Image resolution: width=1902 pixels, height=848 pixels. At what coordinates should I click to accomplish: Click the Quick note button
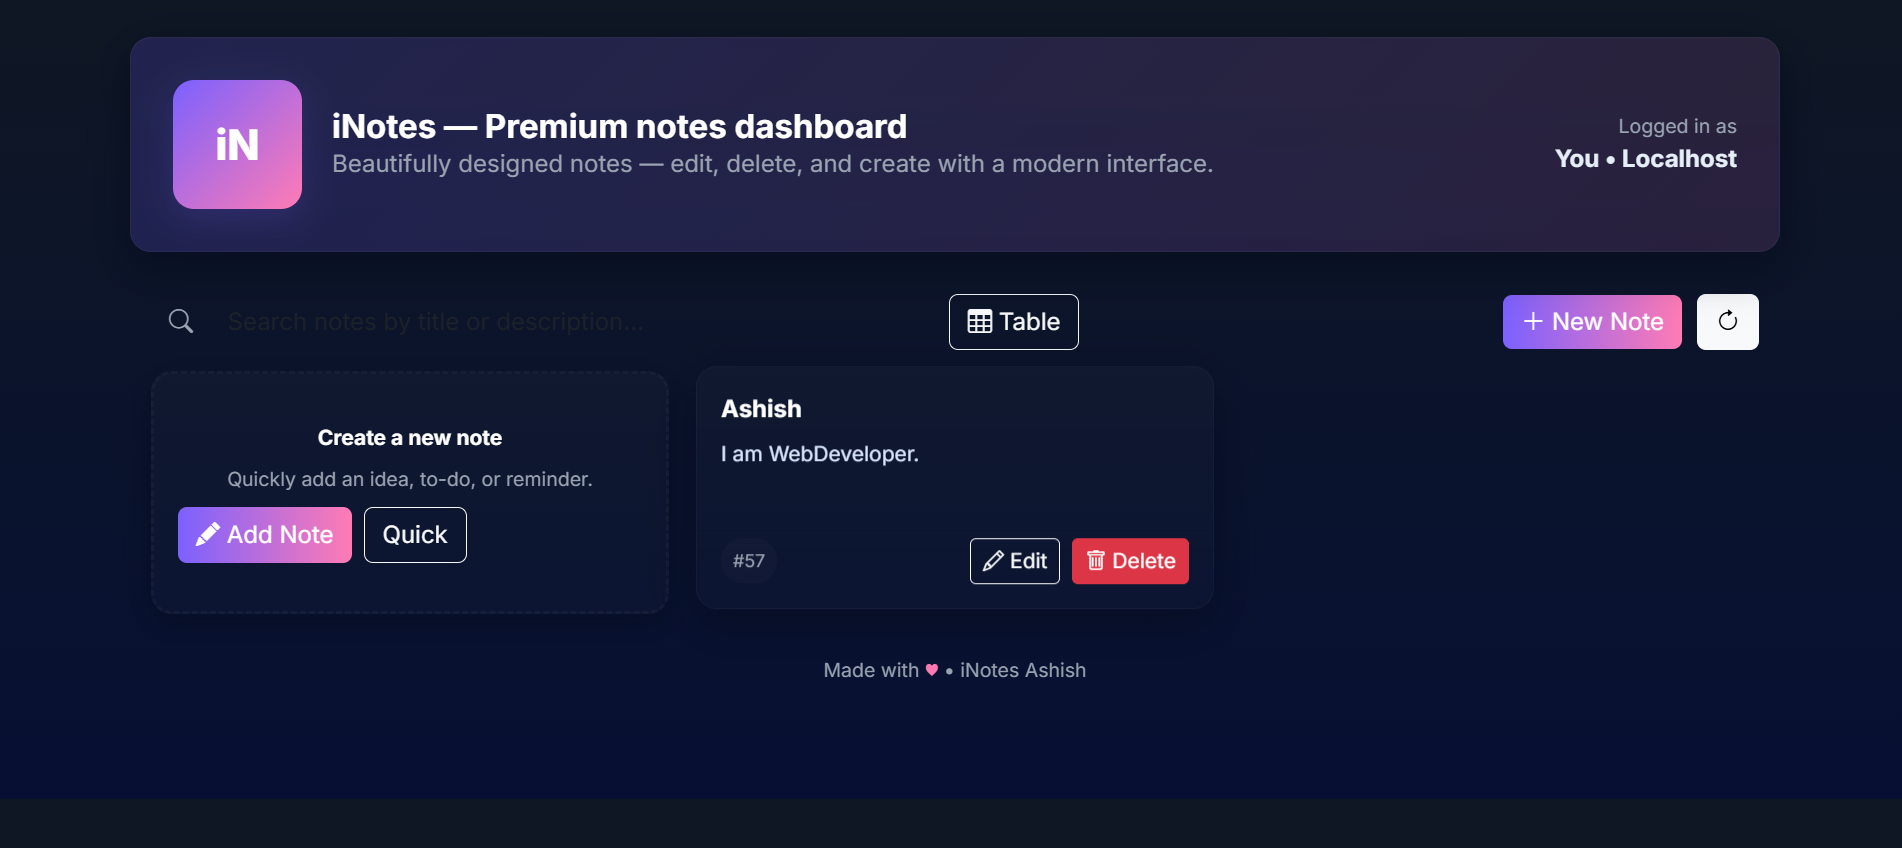point(414,534)
